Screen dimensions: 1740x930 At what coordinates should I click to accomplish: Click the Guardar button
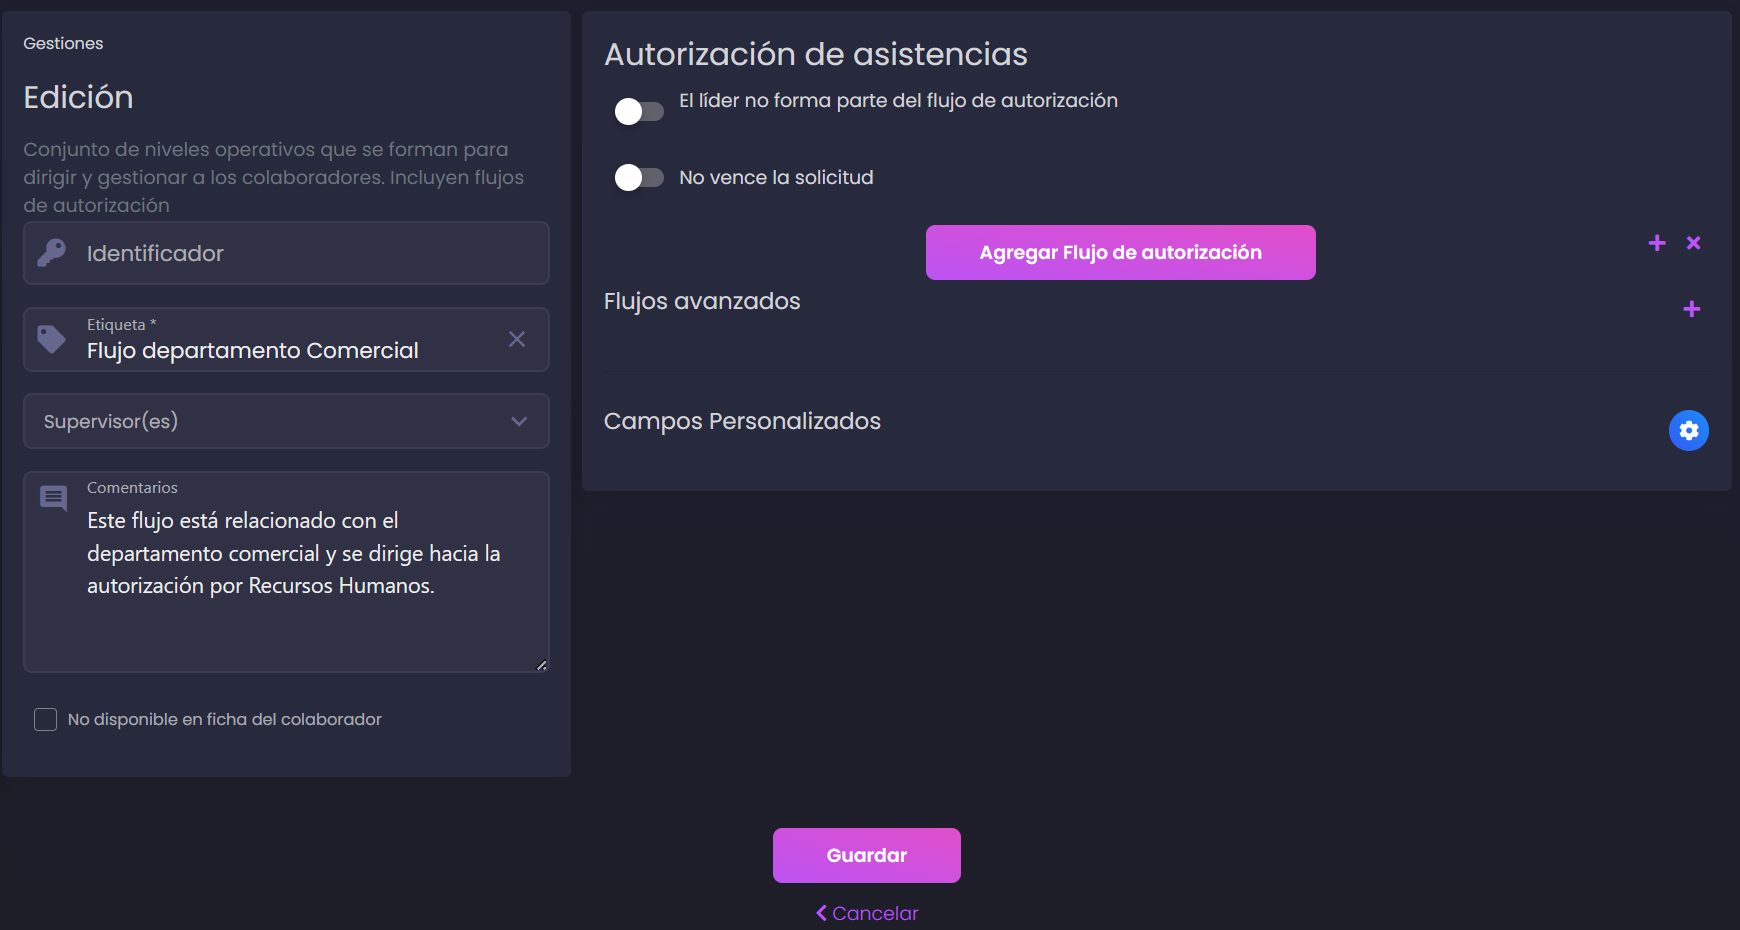[x=866, y=855]
